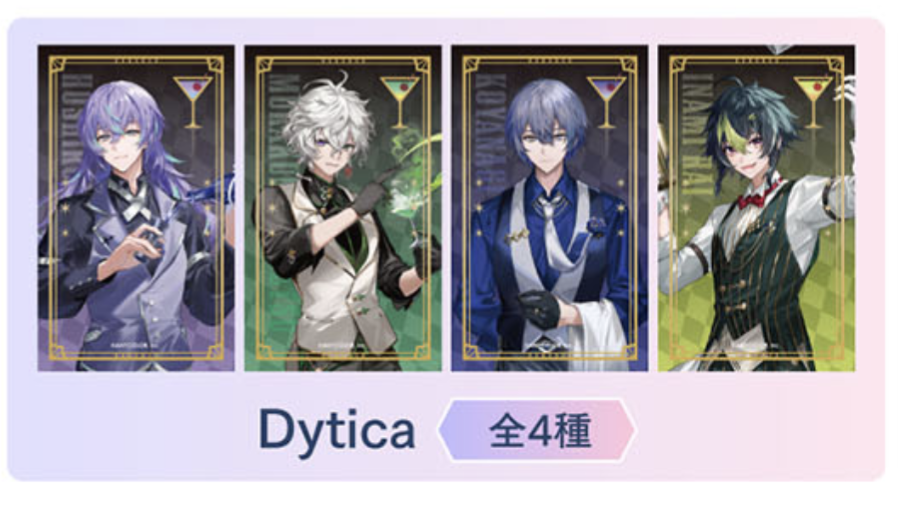
Task: Click the green cocktail glass icon on second card
Action: [x=400, y=102]
